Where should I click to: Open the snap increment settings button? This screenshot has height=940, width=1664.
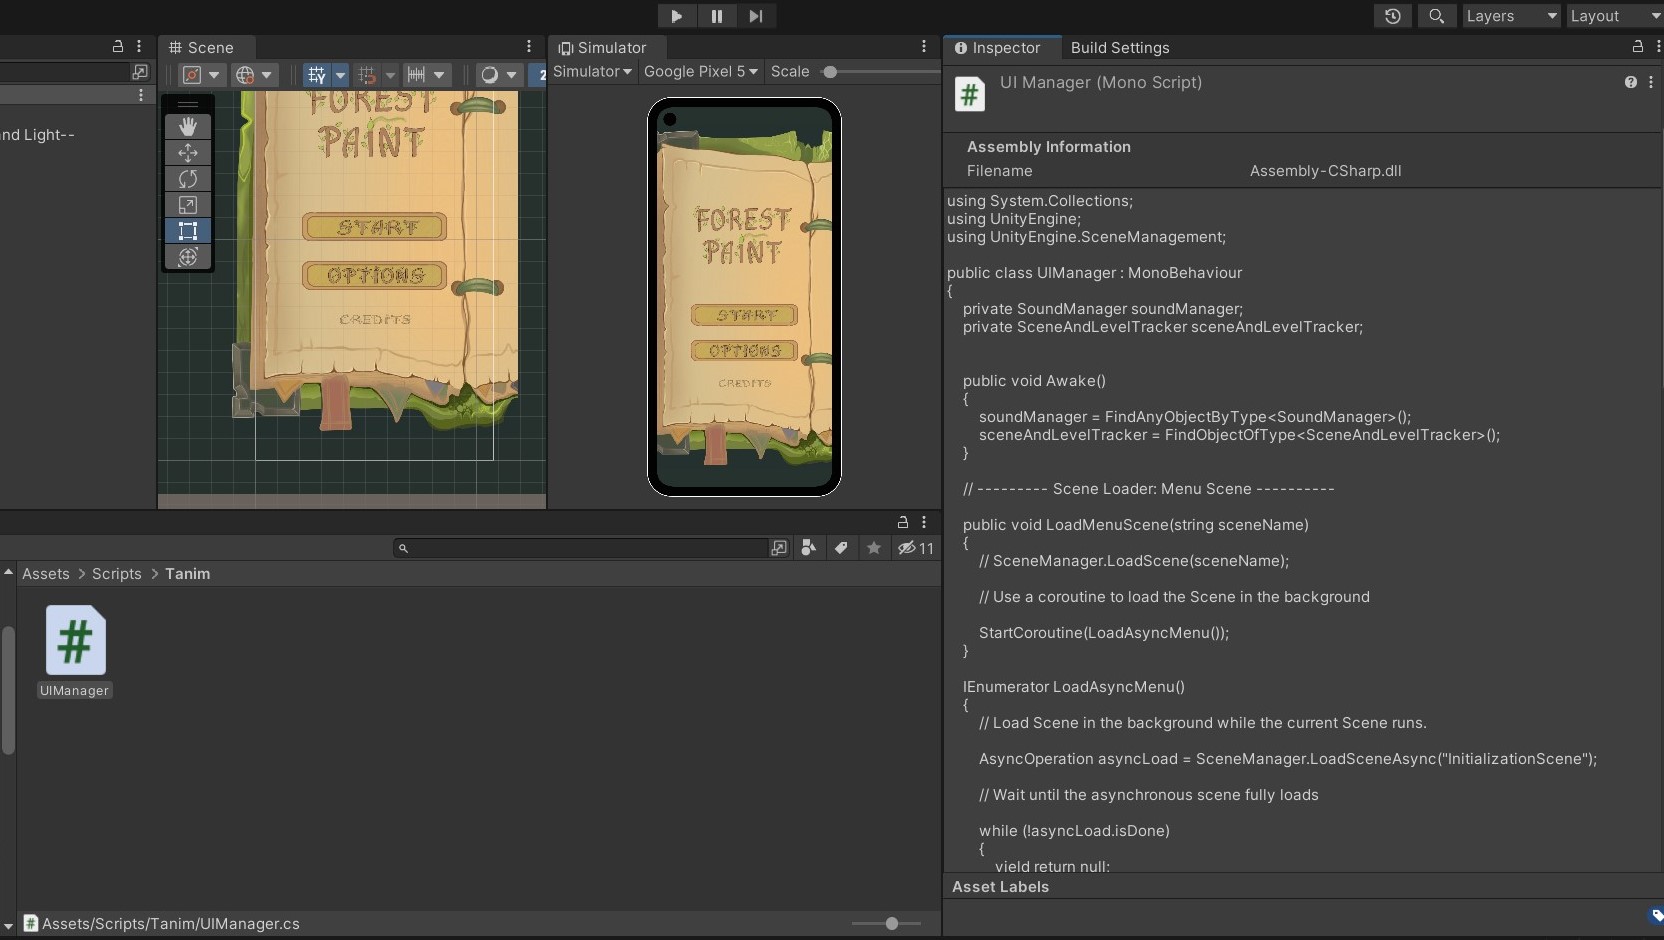click(416, 75)
